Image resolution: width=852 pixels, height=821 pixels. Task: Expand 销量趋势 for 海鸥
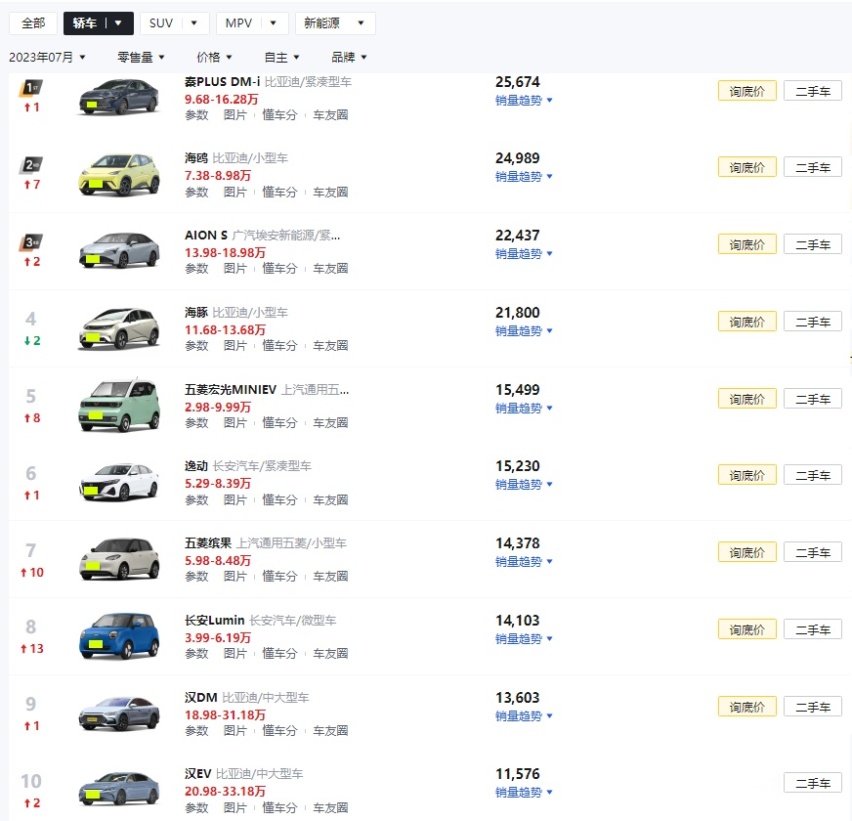(x=523, y=177)
